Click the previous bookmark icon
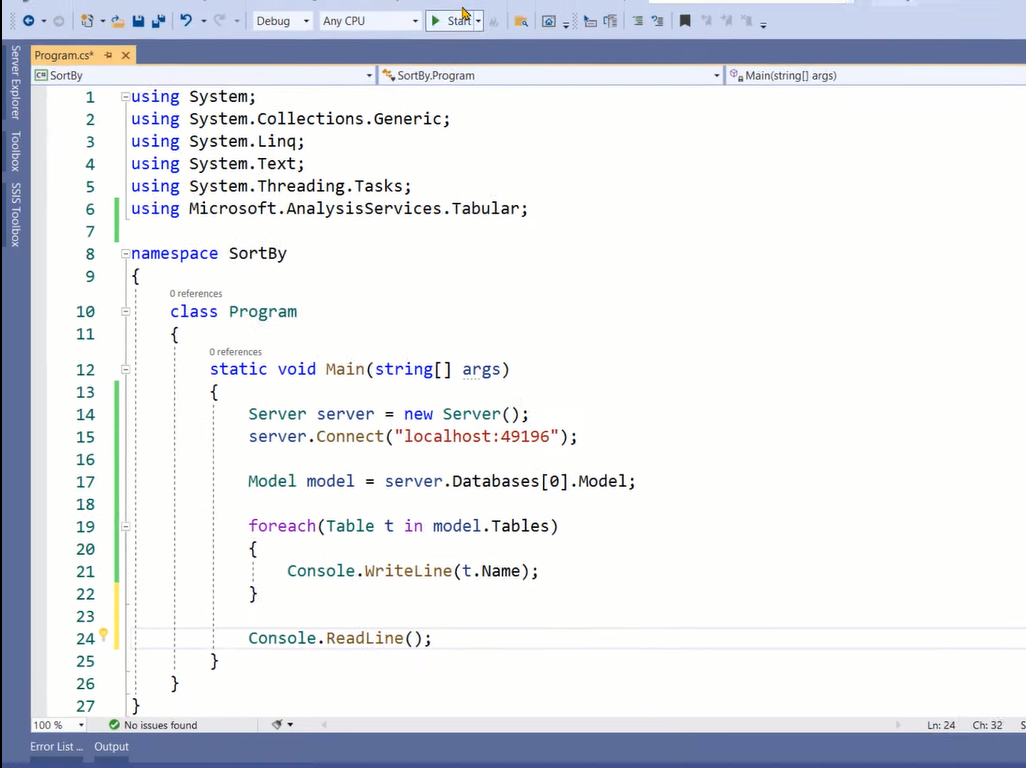 [x=706, y=22]
